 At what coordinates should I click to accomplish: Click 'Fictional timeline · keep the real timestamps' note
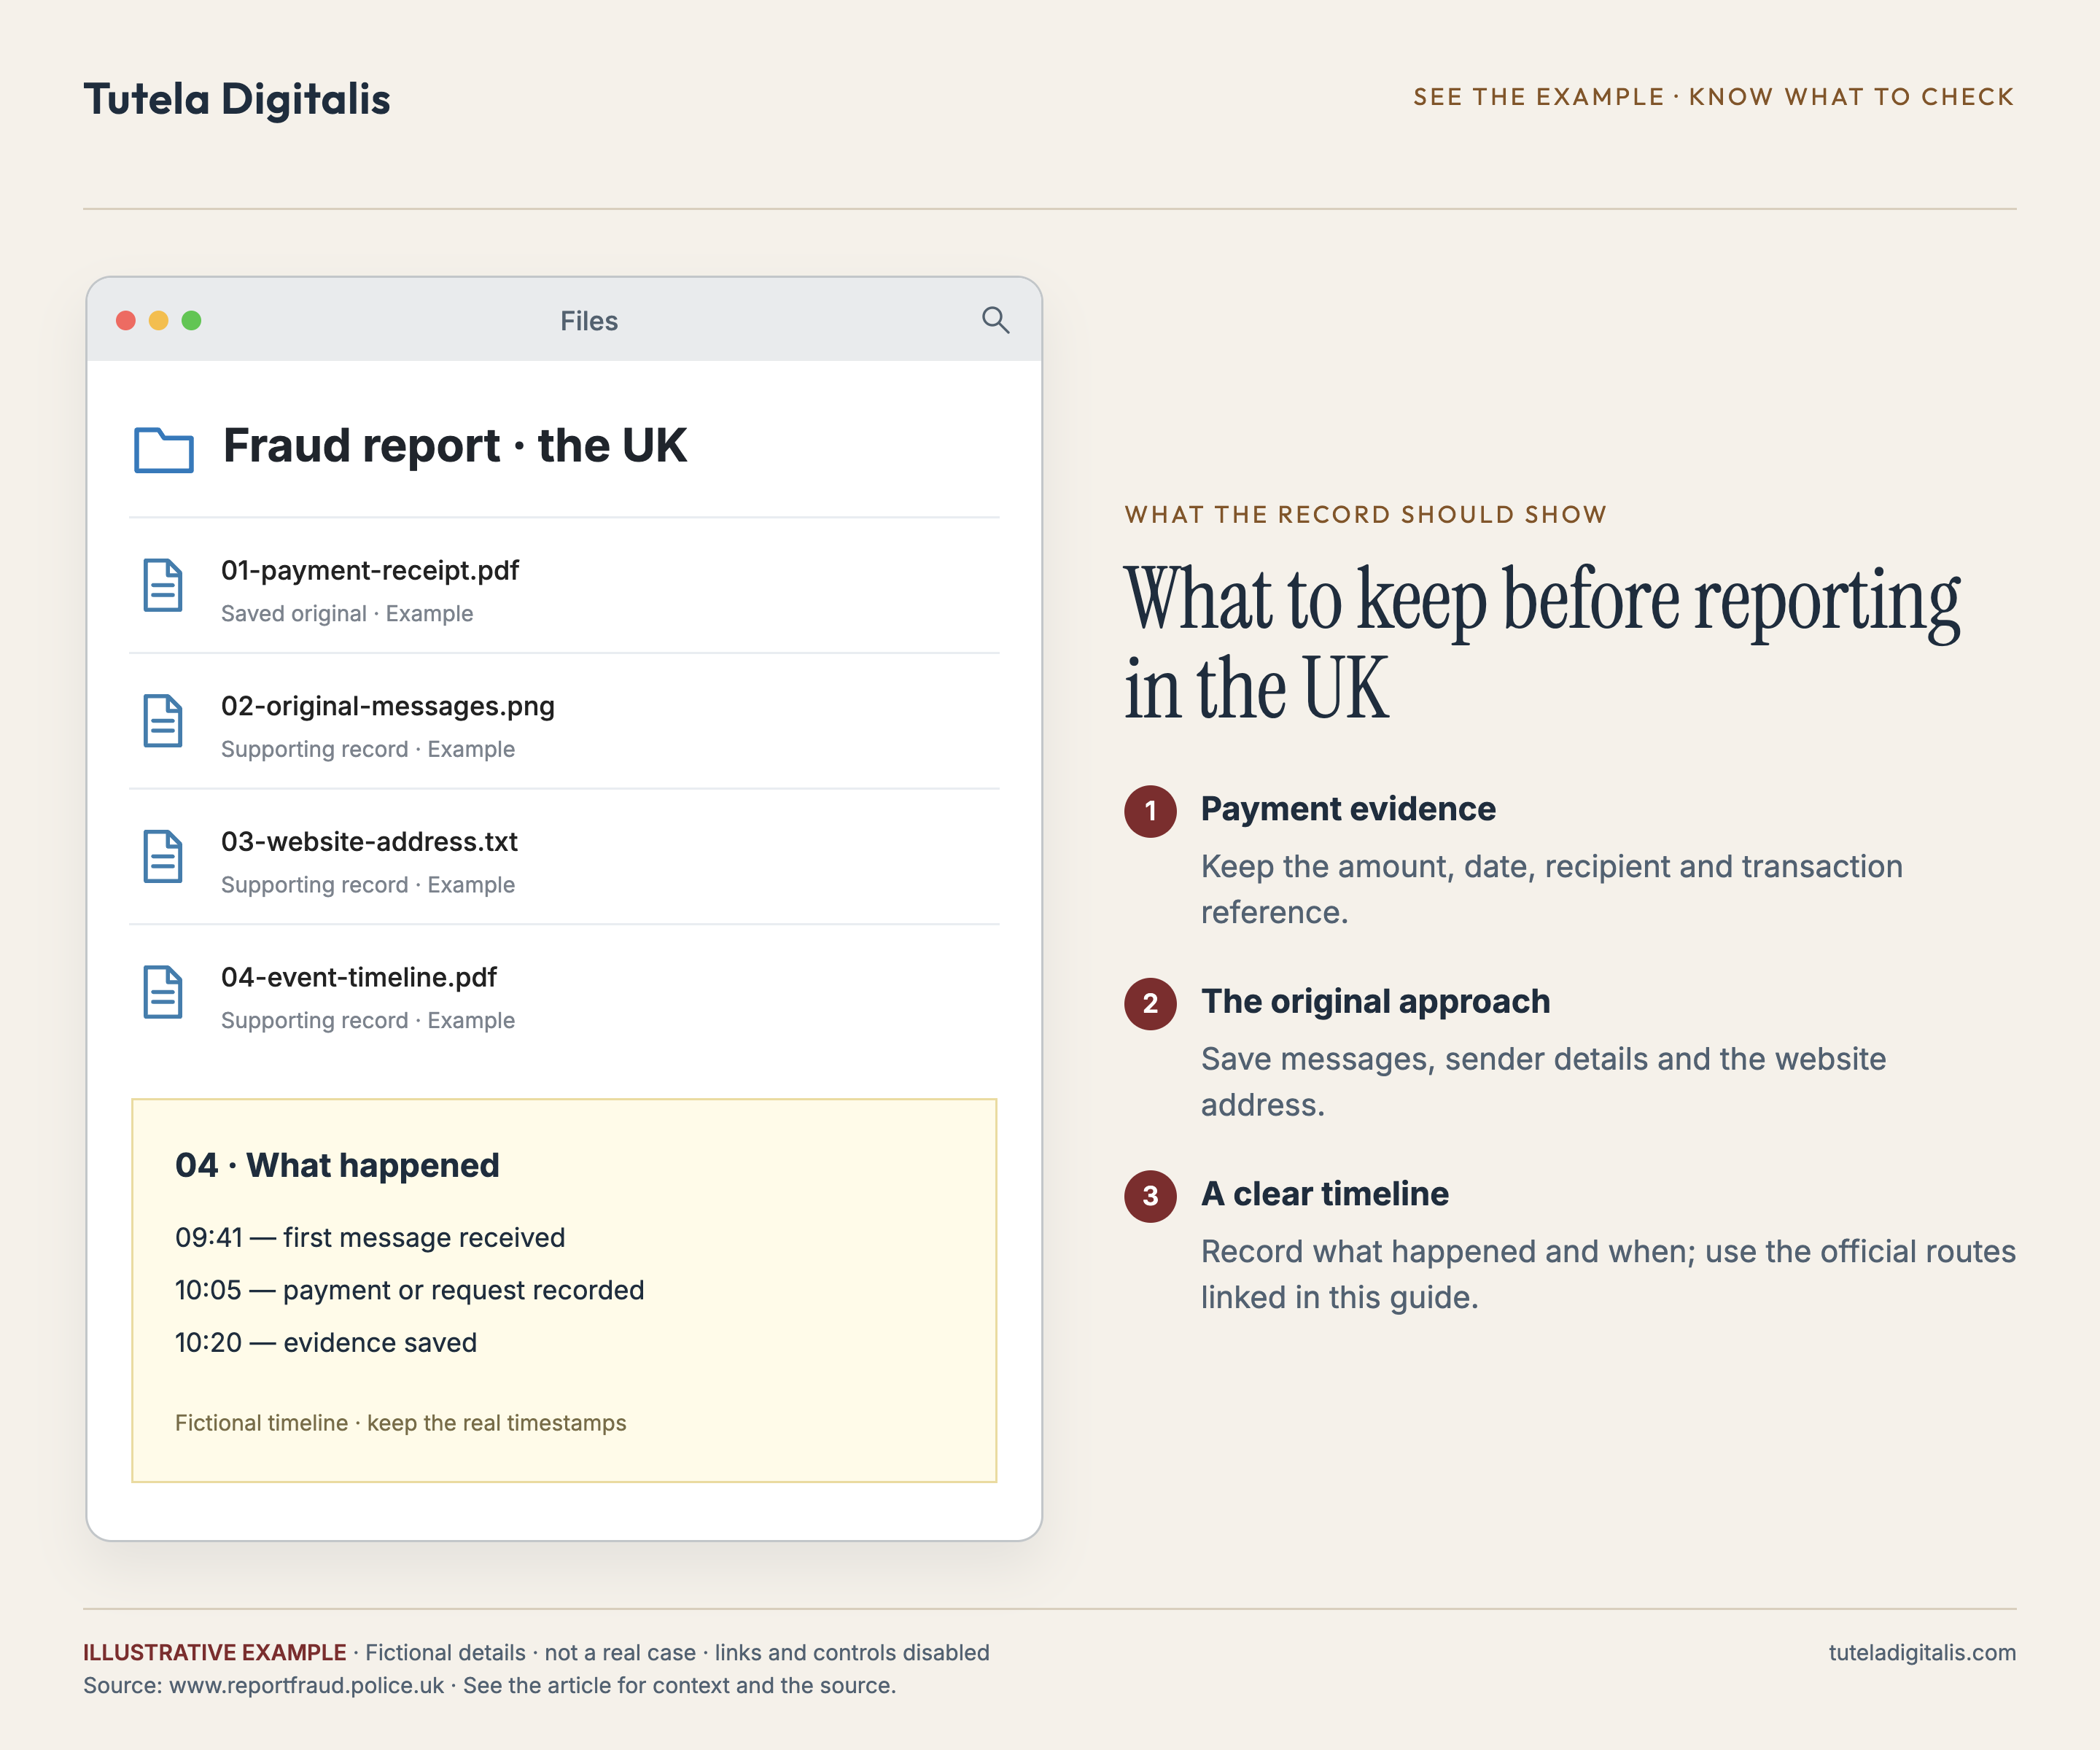401,1423
